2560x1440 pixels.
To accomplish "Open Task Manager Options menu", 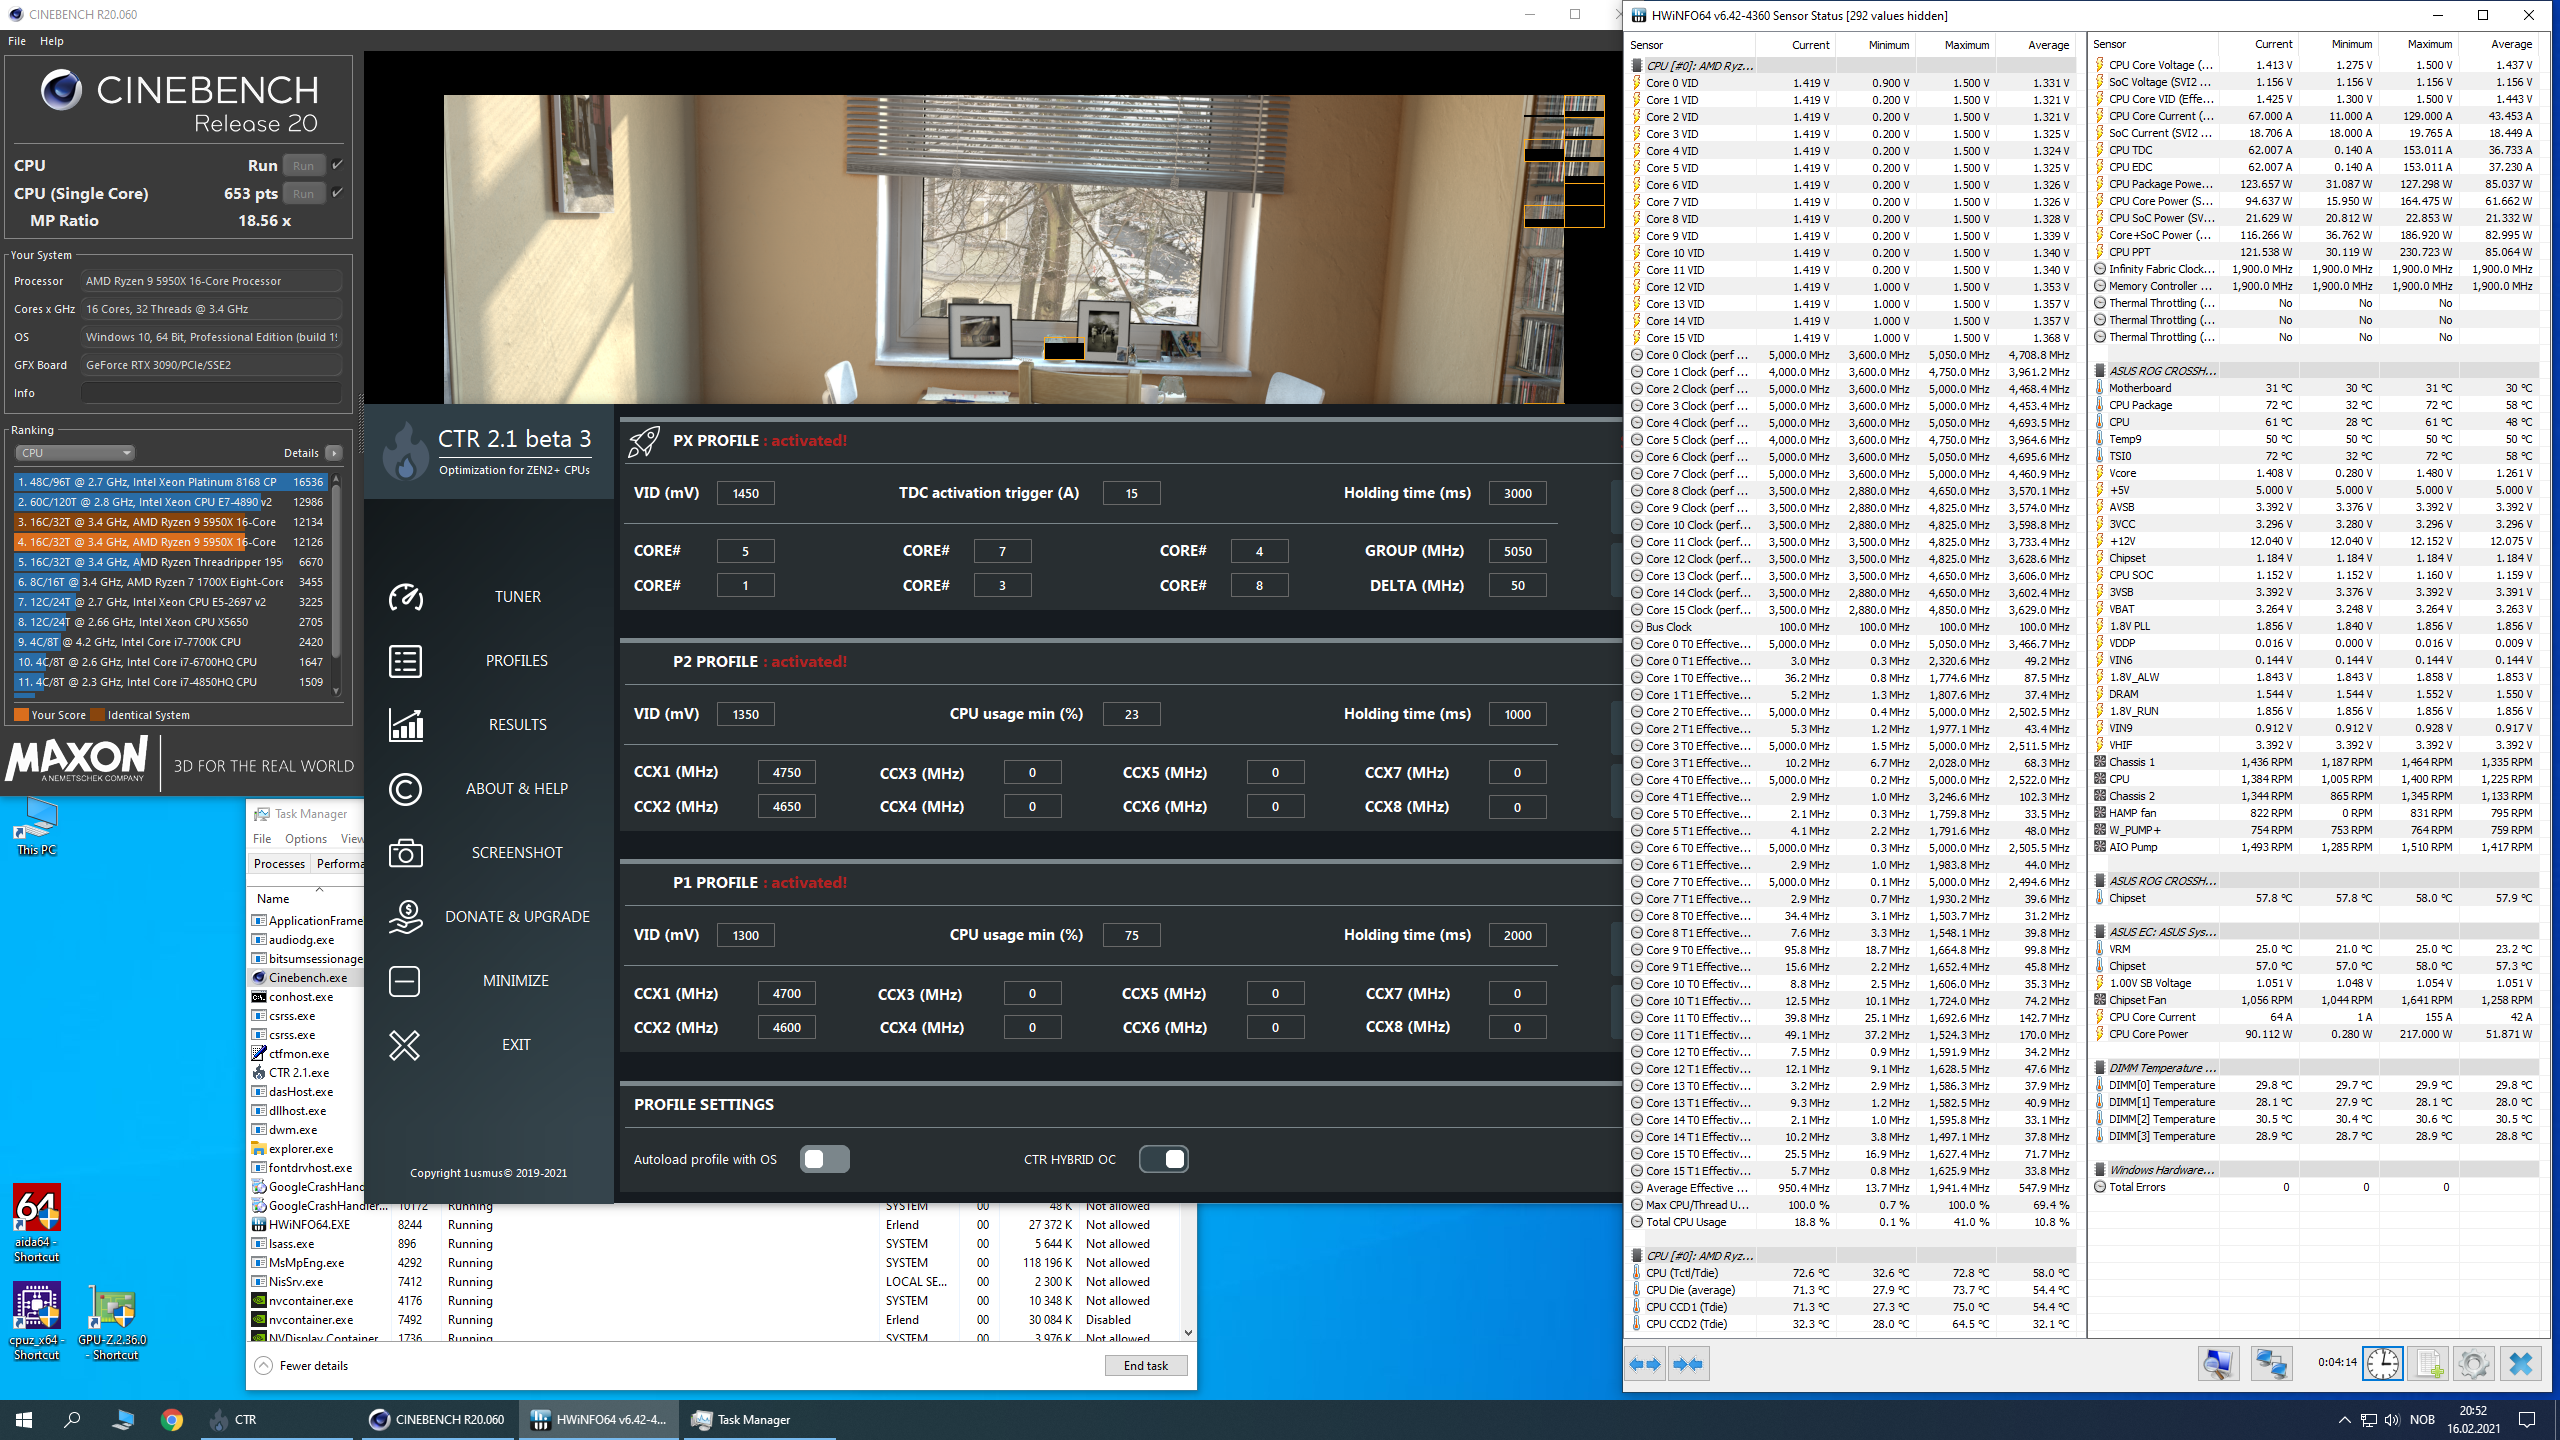I will [x=306, y=839].
